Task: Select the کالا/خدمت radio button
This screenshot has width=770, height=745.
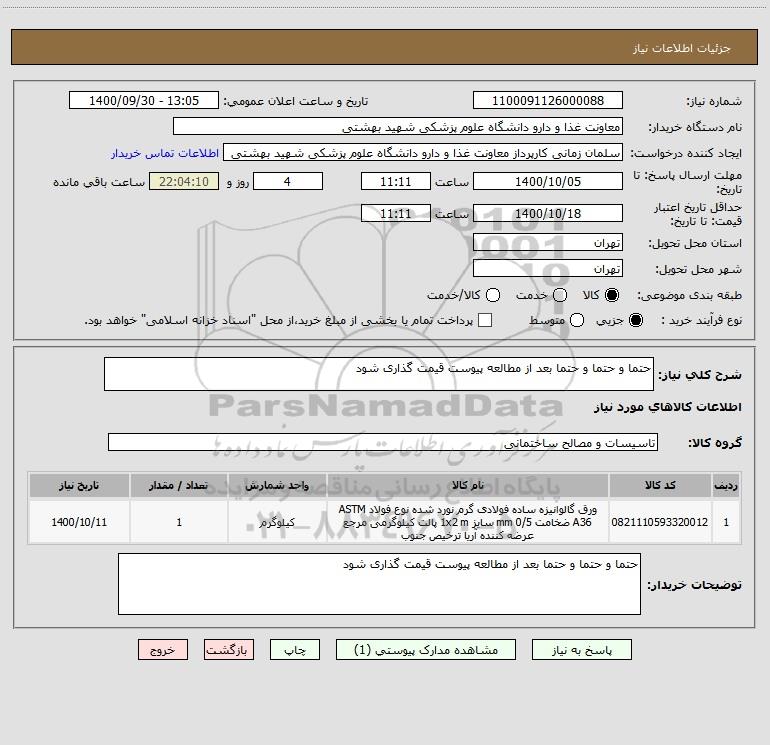Action: coord(493,295)
